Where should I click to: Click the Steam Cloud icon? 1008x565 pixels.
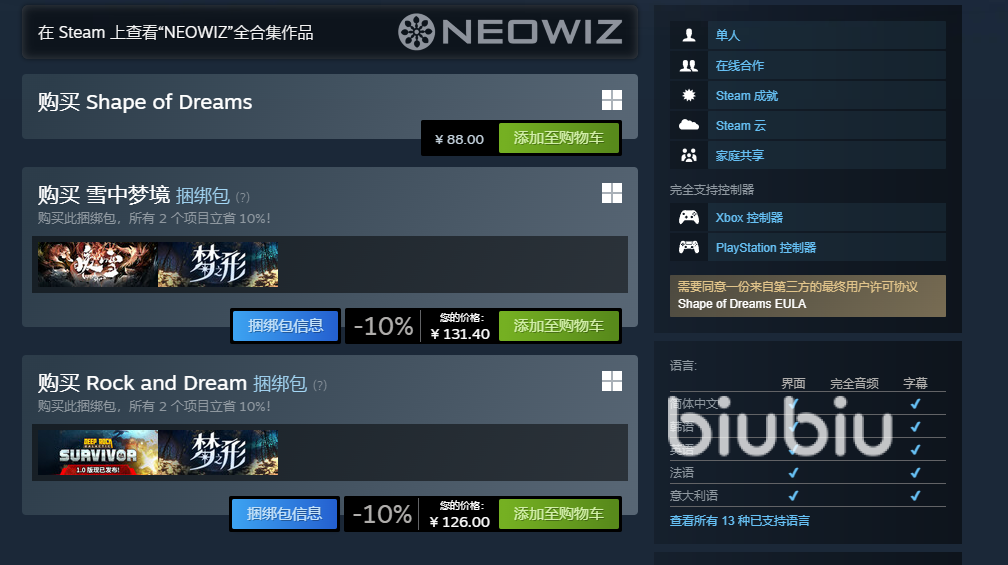coord(688,125)
